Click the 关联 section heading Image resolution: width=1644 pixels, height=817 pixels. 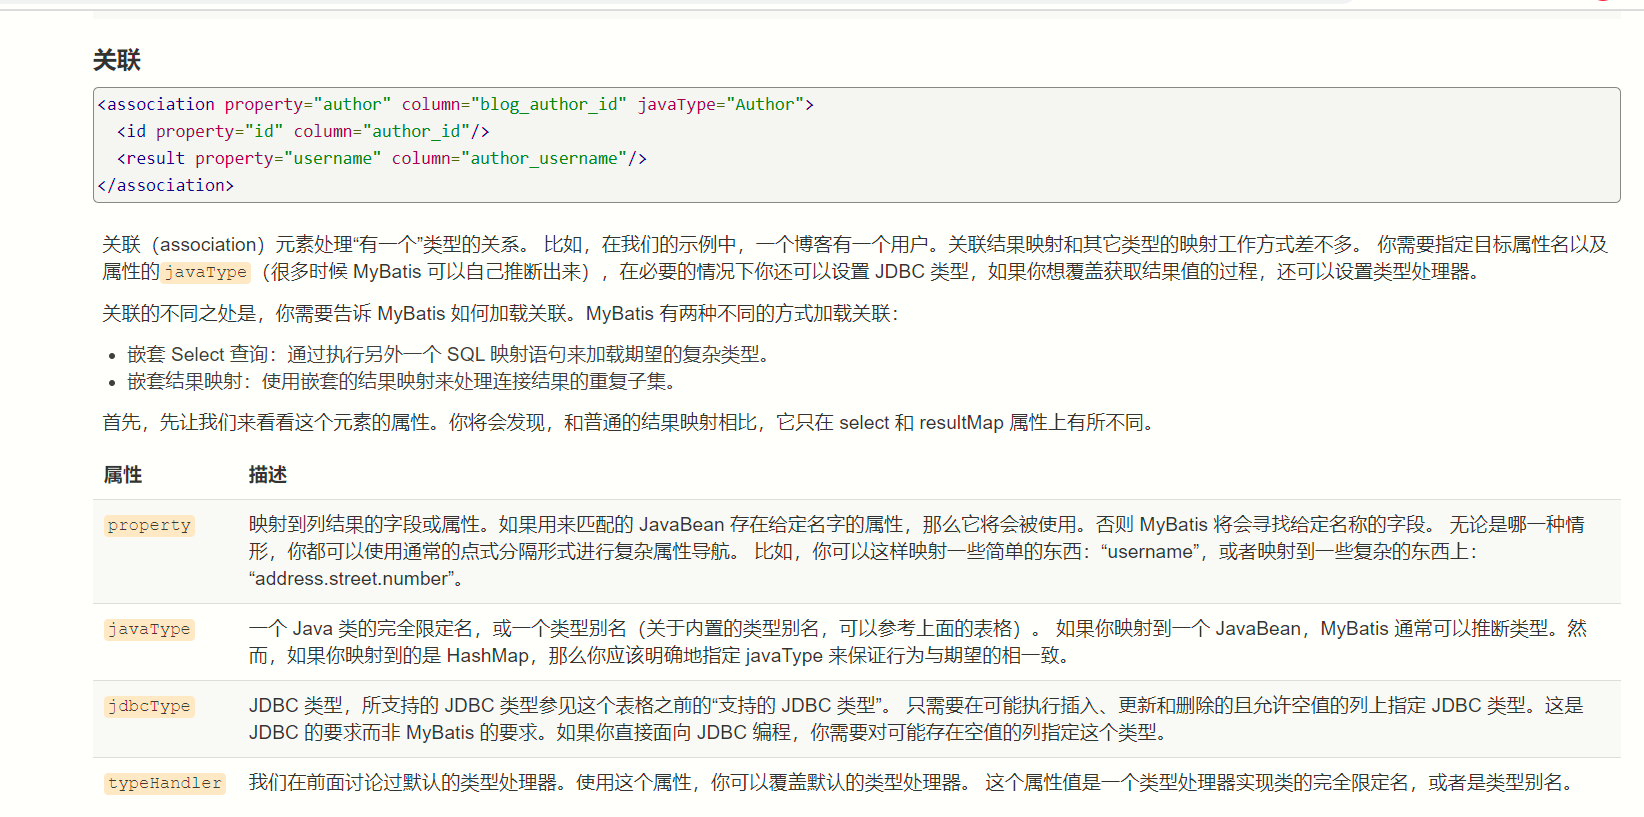pyautogui.click(x=117, y=60)
